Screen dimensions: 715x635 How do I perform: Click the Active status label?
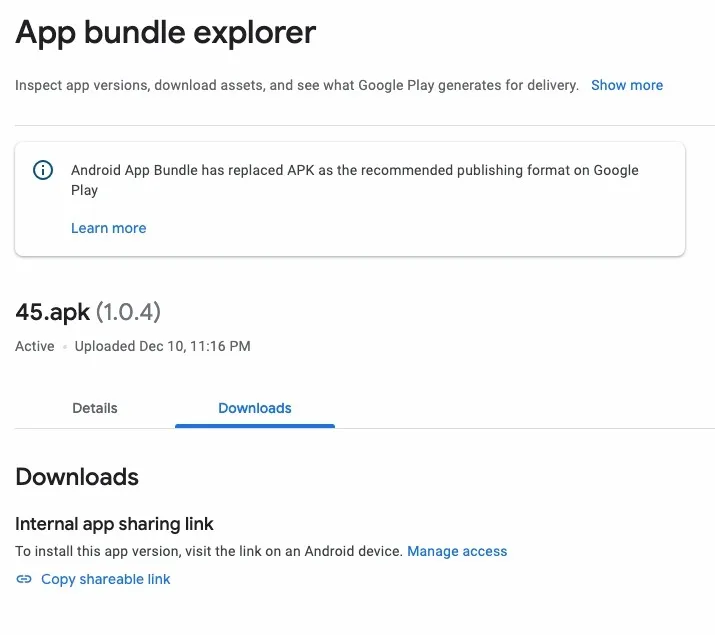point(35,346)
